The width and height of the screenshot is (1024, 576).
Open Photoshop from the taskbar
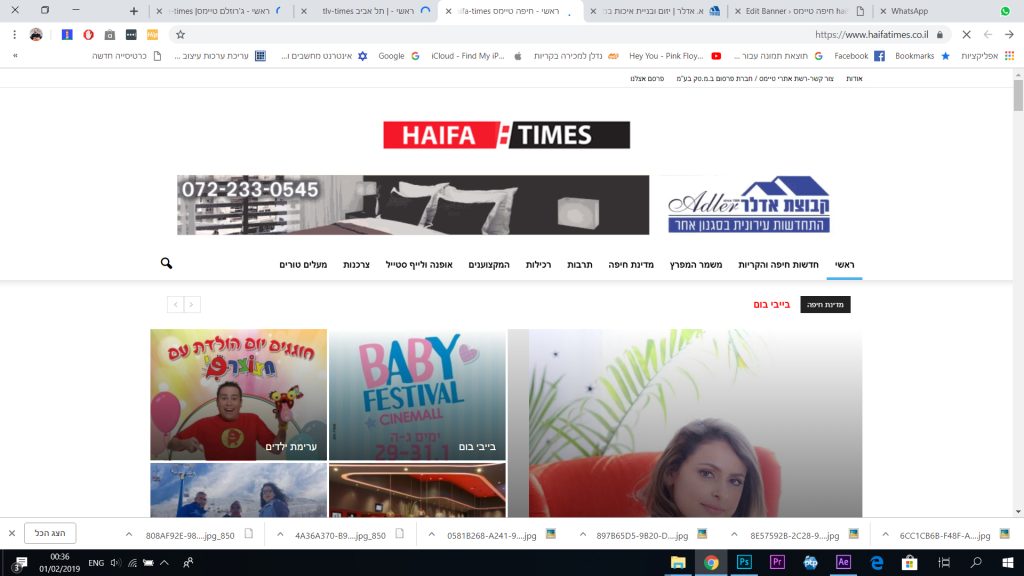click(744, 562)
